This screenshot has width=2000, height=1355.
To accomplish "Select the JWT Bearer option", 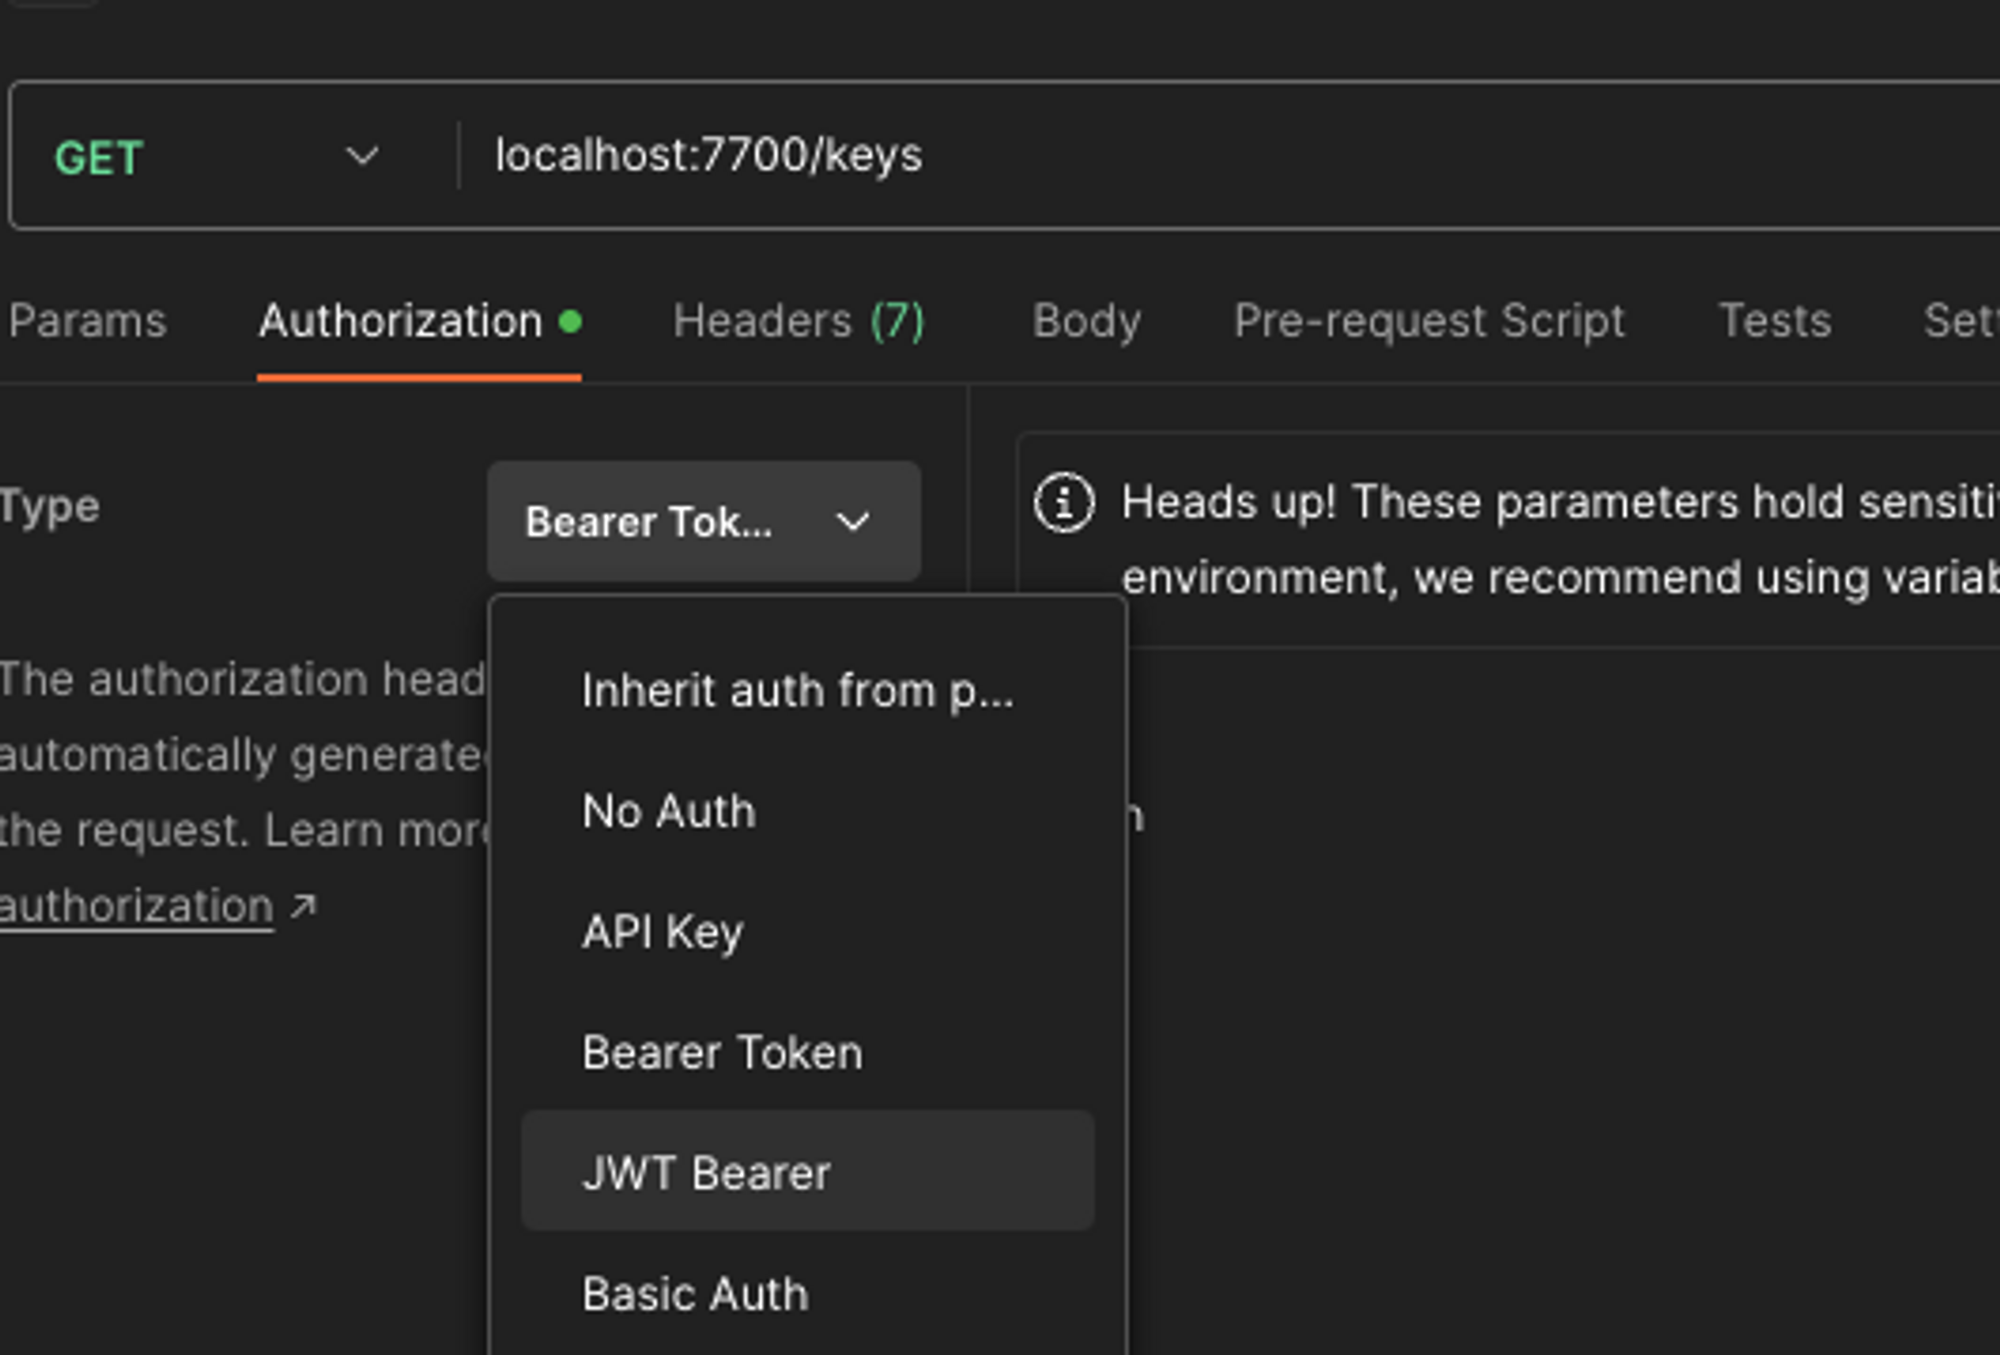I will tap(706, 1173).
